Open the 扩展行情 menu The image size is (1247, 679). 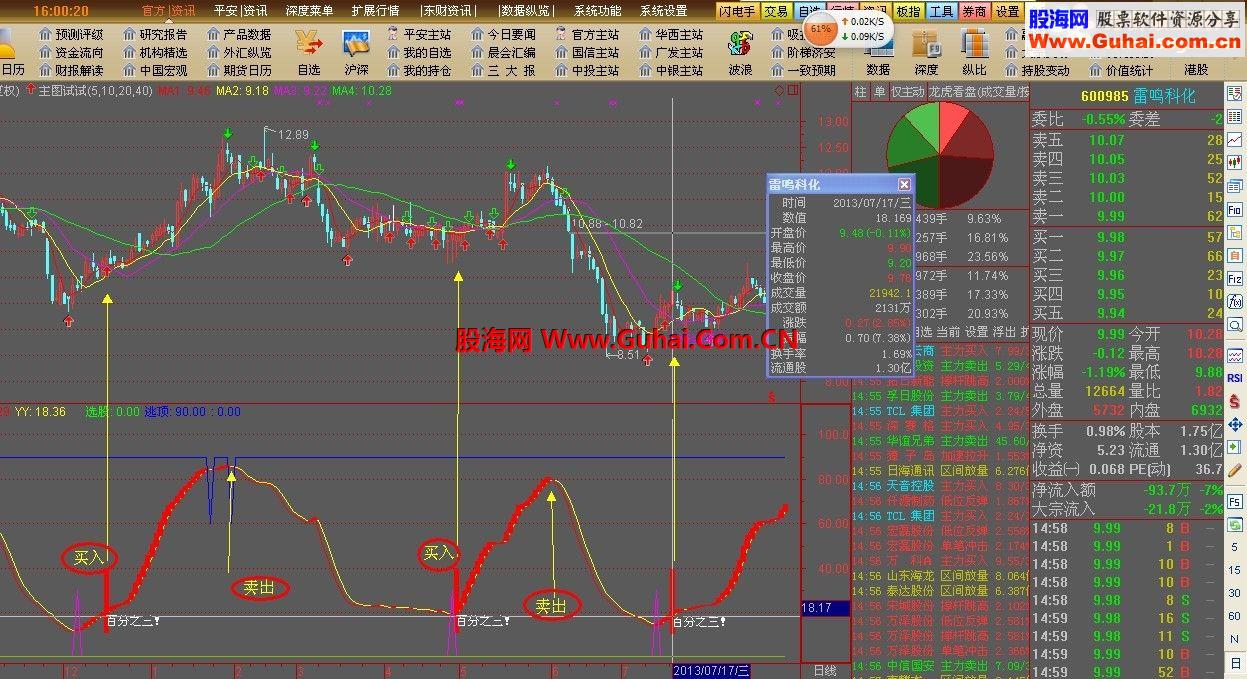point(375,11)
